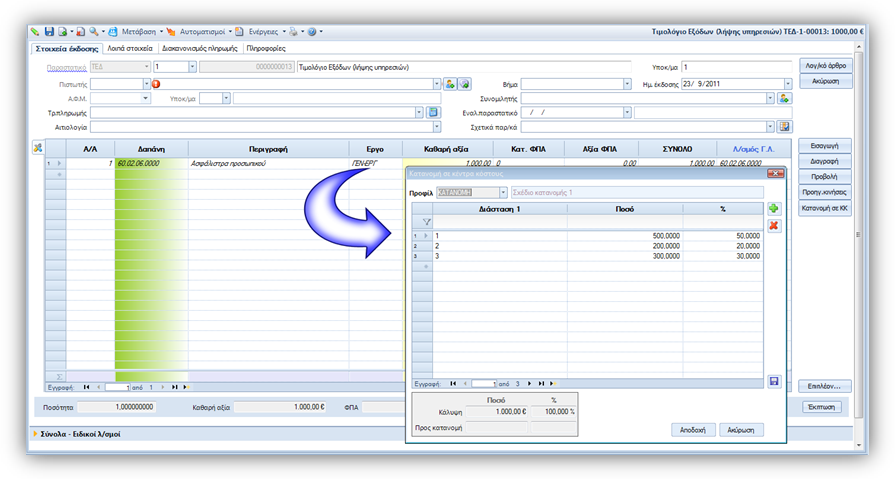Click the Διάσταση 1 column header
The image size is (895, 479).
499,209
